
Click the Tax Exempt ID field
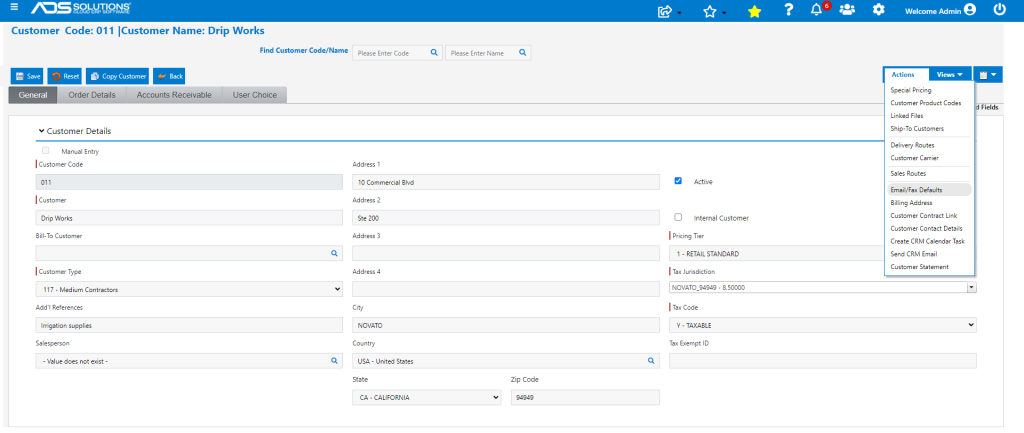click(x=823, y=361)
